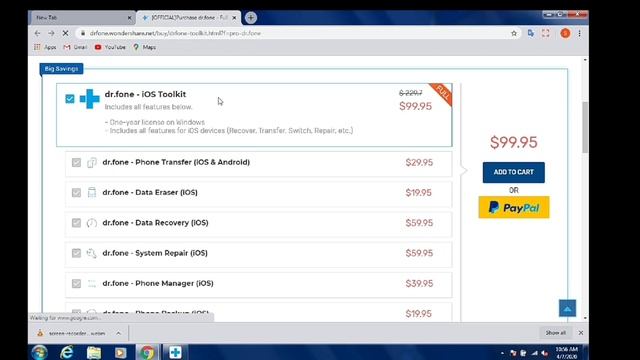Click the $29.95 Phone Transfer price
Image resolution: width=640 pixels, height=360 pixels.
(419, 162)
